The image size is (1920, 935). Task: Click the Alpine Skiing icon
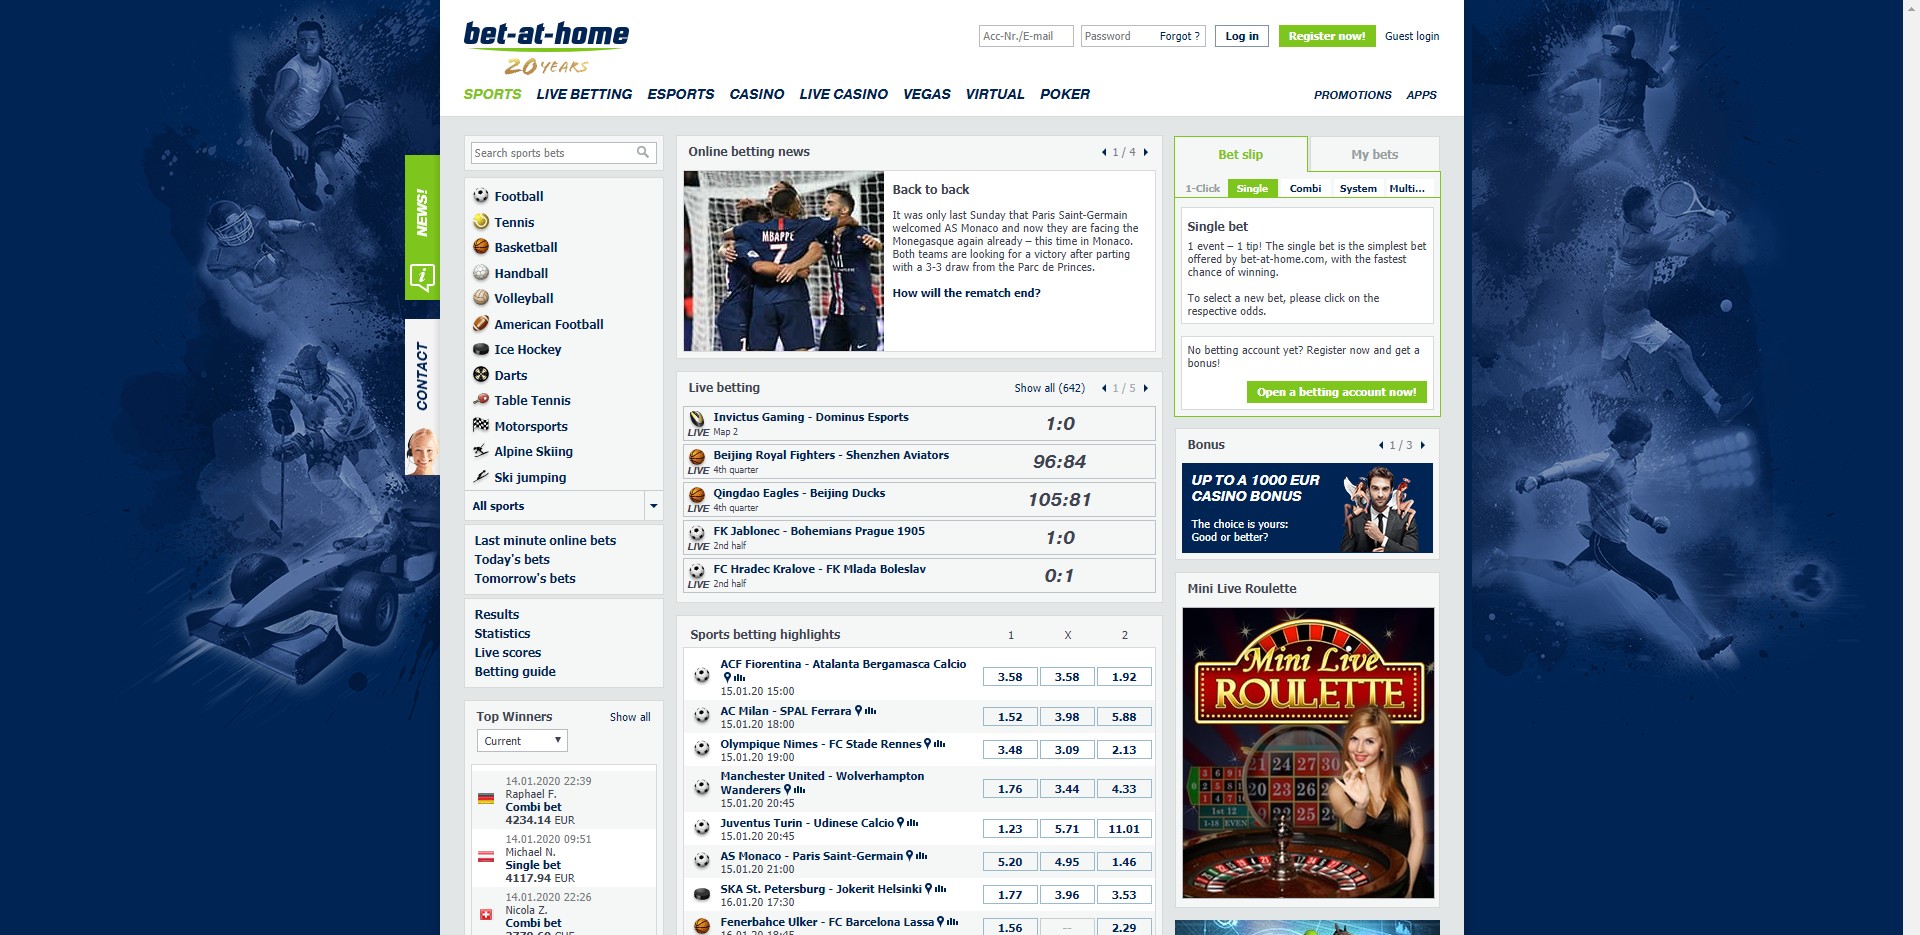click(x=481, y=451)
